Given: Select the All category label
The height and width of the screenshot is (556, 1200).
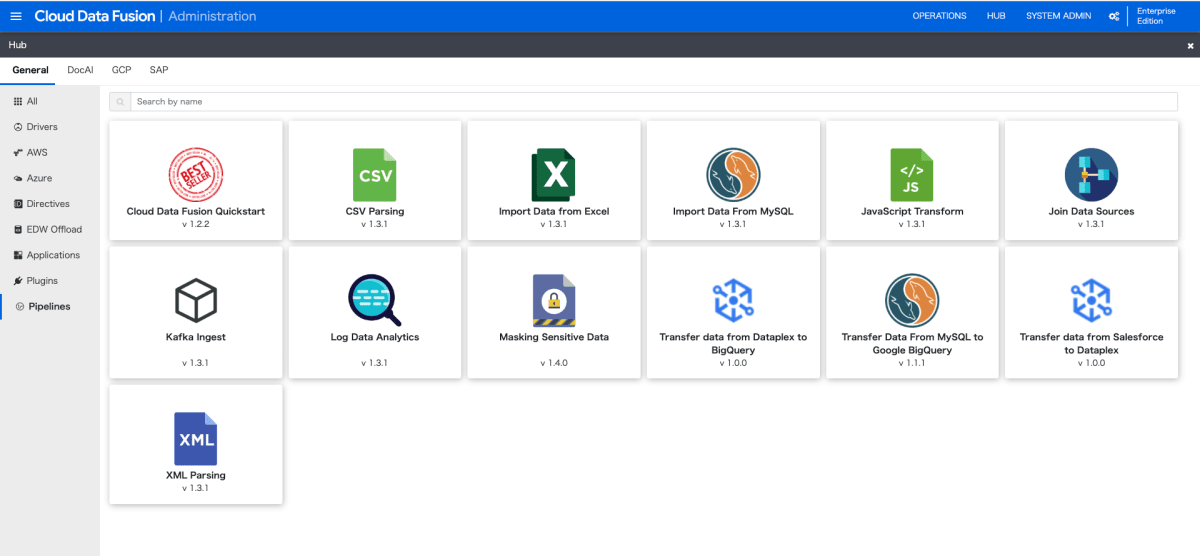Looking at the screenshot, I should click(32, 101).
